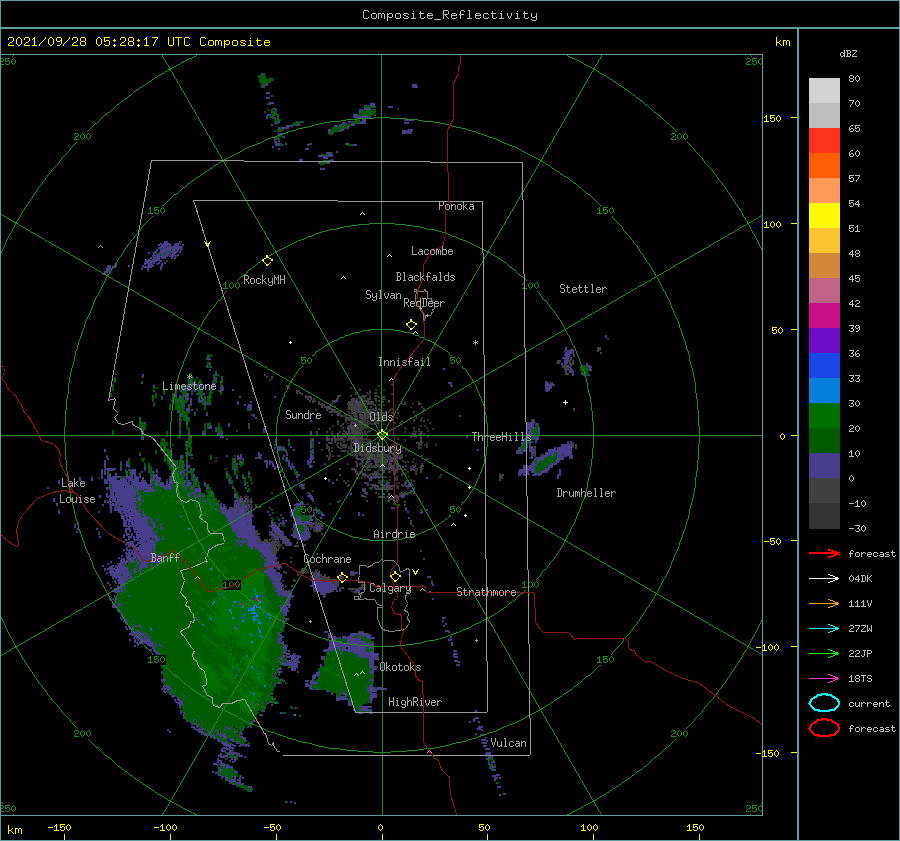This screenshot has height=841, width=900.
Task: Click the red forecast ellipse icon
Action: 824,728
